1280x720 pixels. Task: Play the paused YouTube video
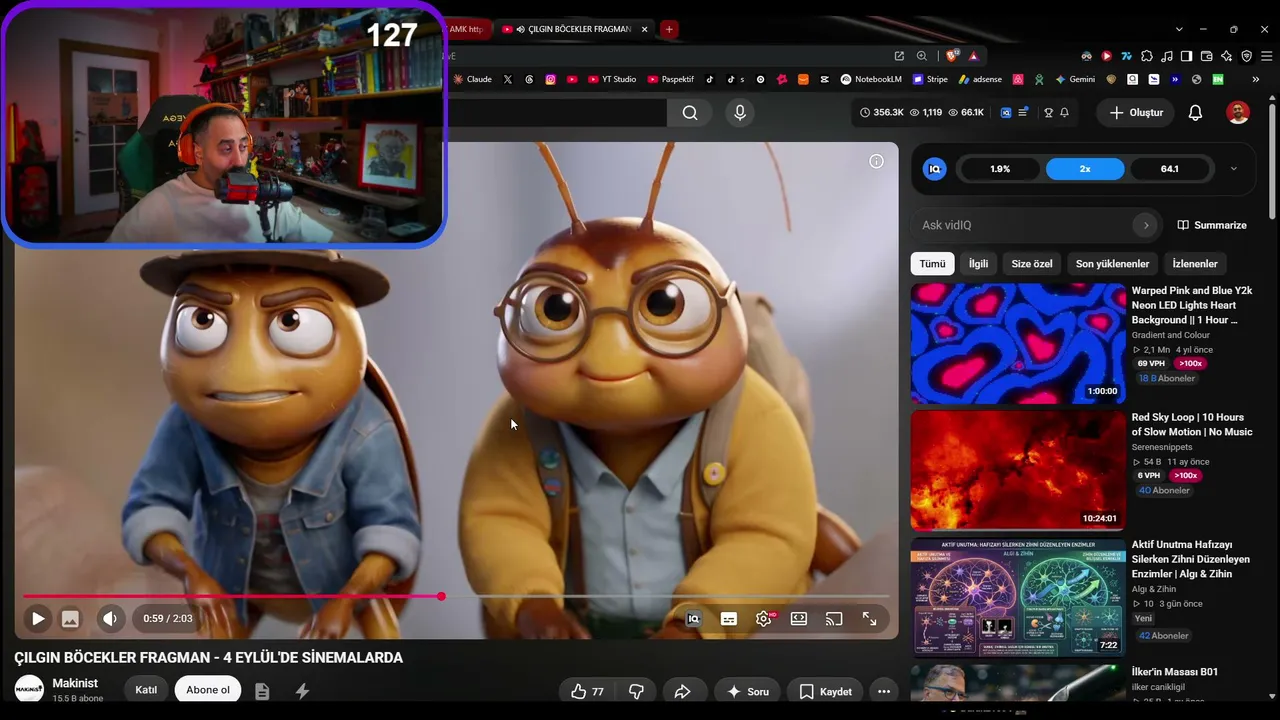[37, 619]
